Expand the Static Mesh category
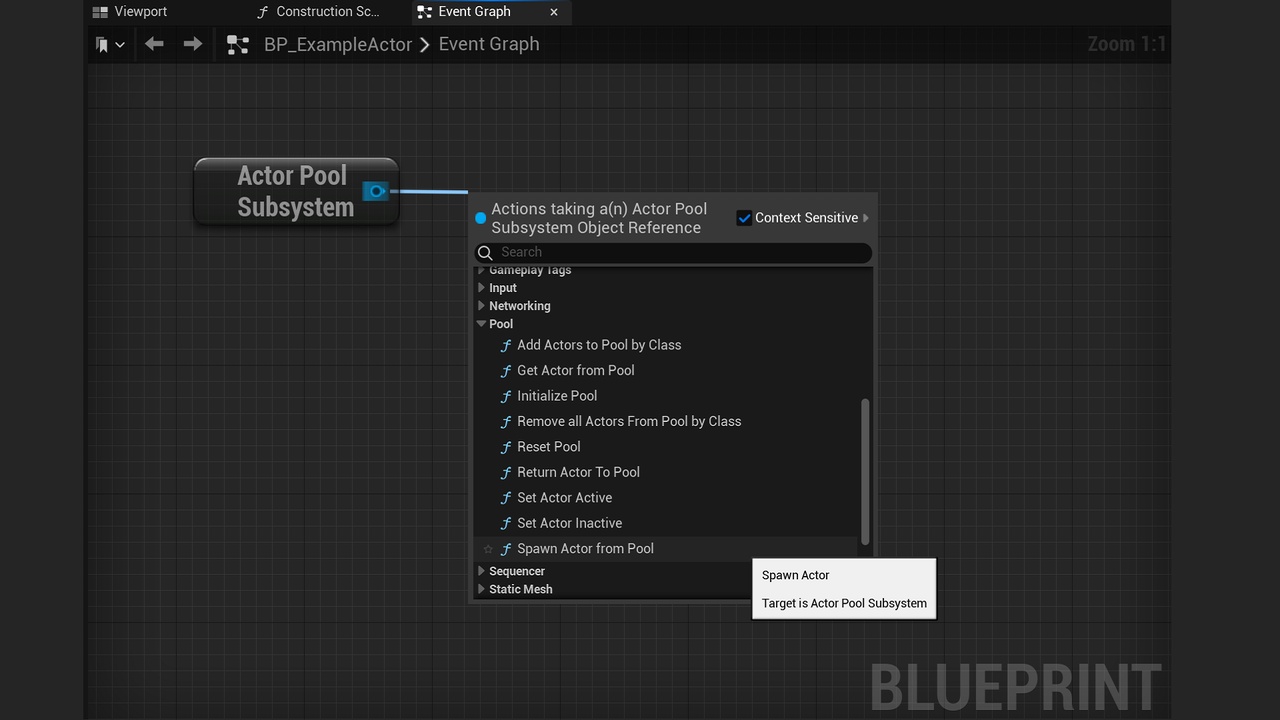1280x720 pixels. 481,589
